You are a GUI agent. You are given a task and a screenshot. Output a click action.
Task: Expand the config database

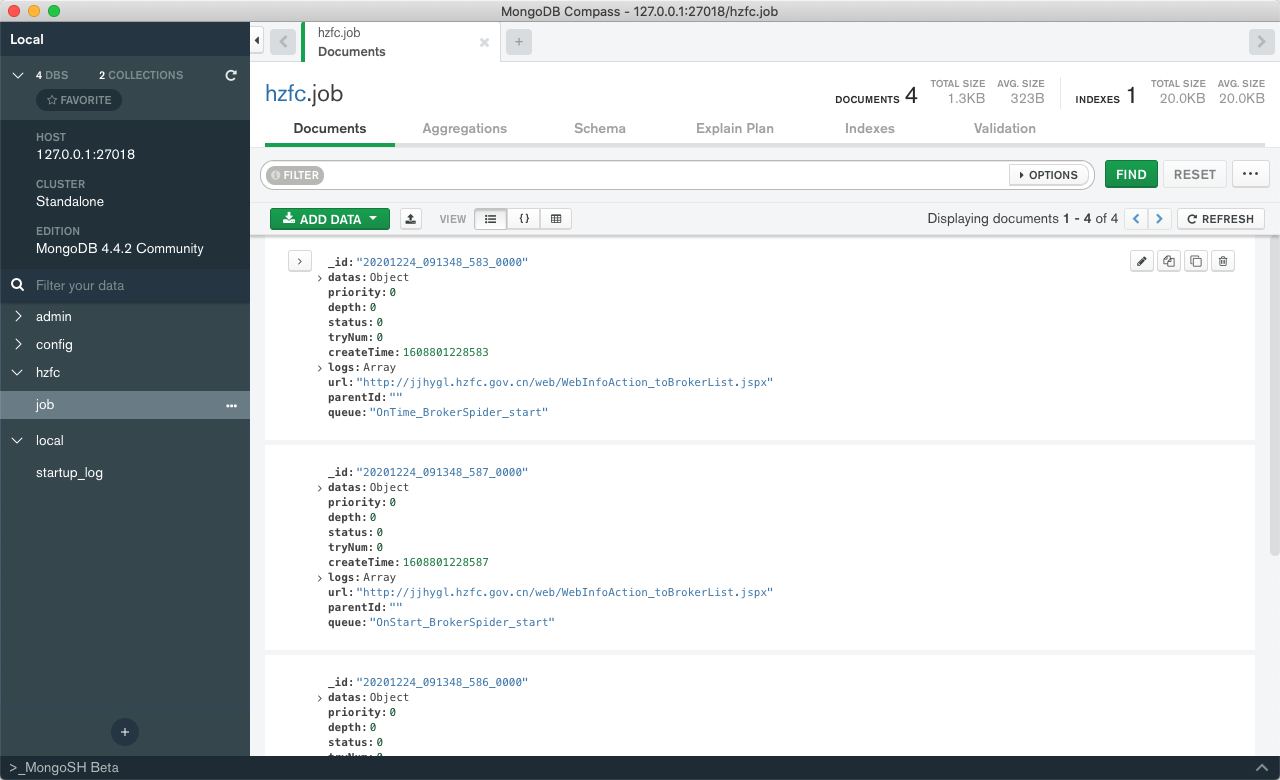(x=18, y=344)
